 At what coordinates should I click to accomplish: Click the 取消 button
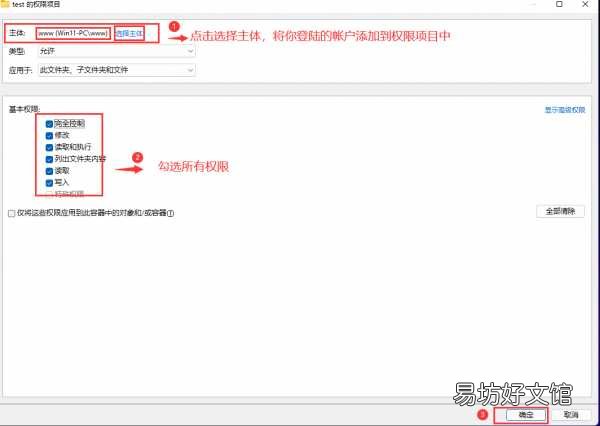pyautogui.click(x=571, y=415)
